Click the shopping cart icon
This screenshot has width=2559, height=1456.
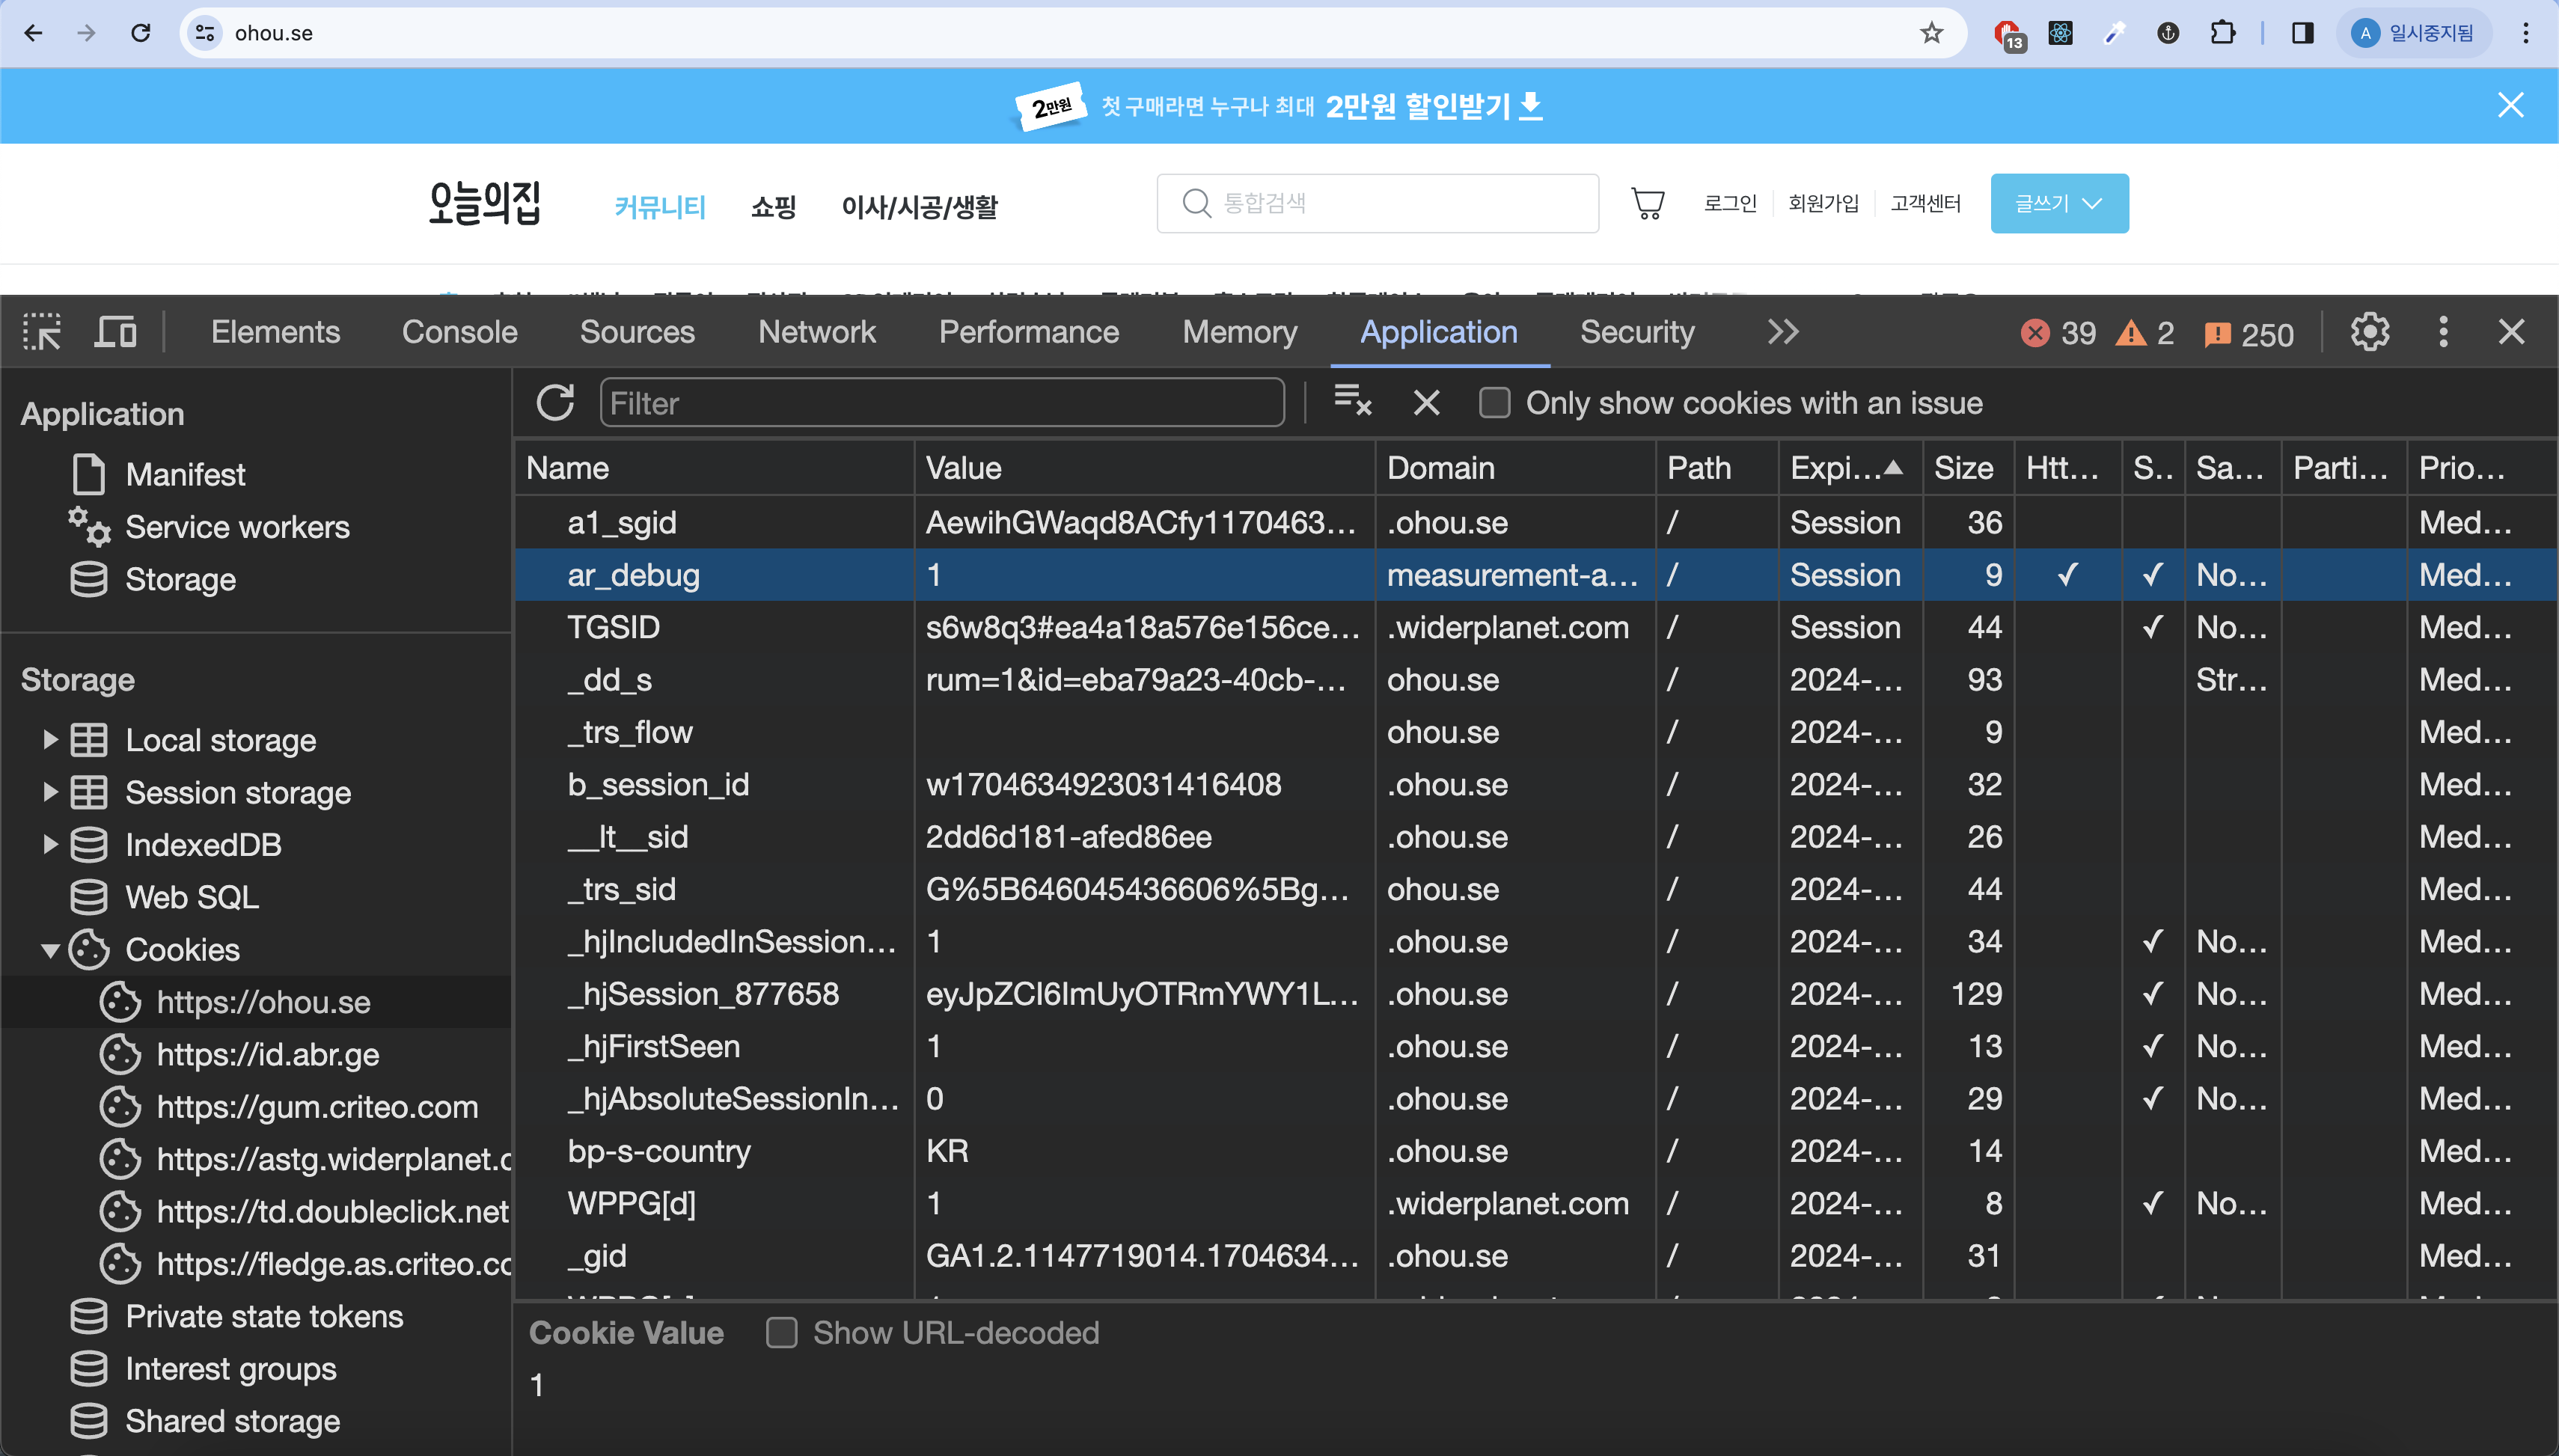(1647, 203)
